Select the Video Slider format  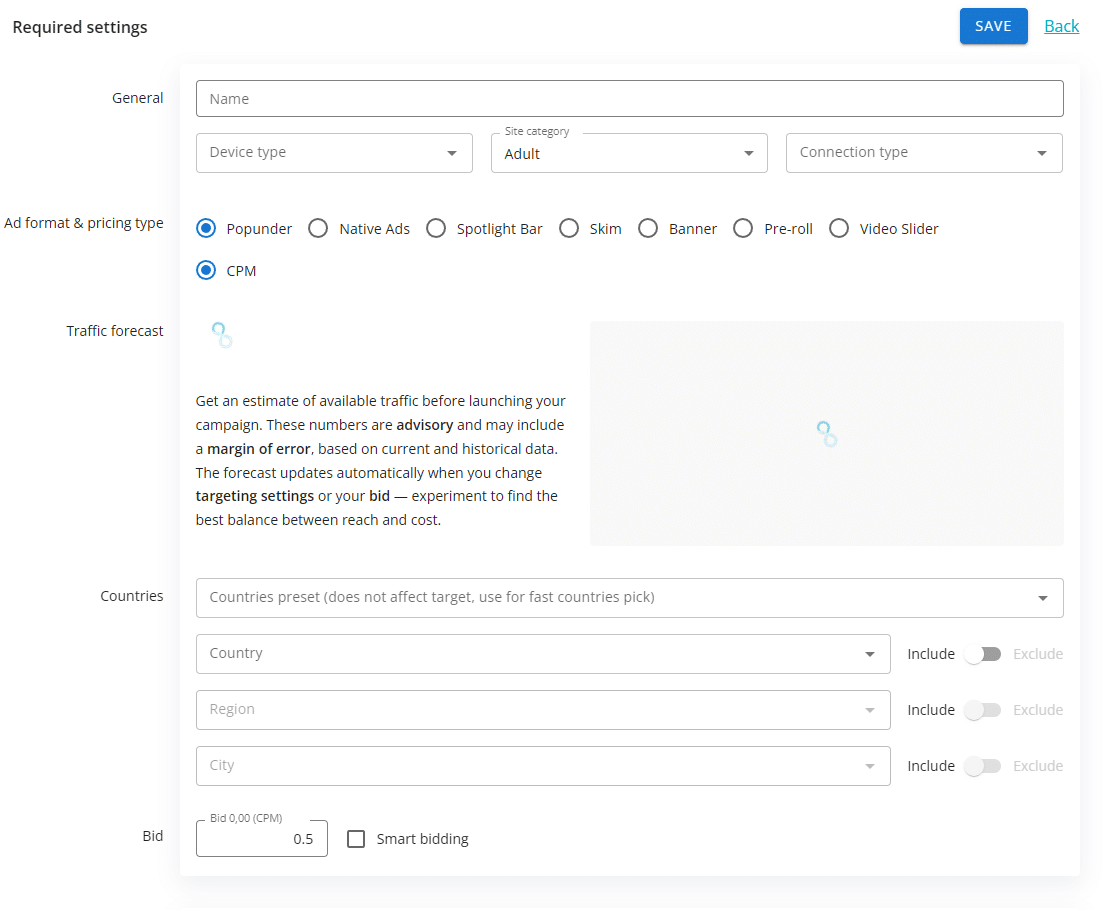839,229
